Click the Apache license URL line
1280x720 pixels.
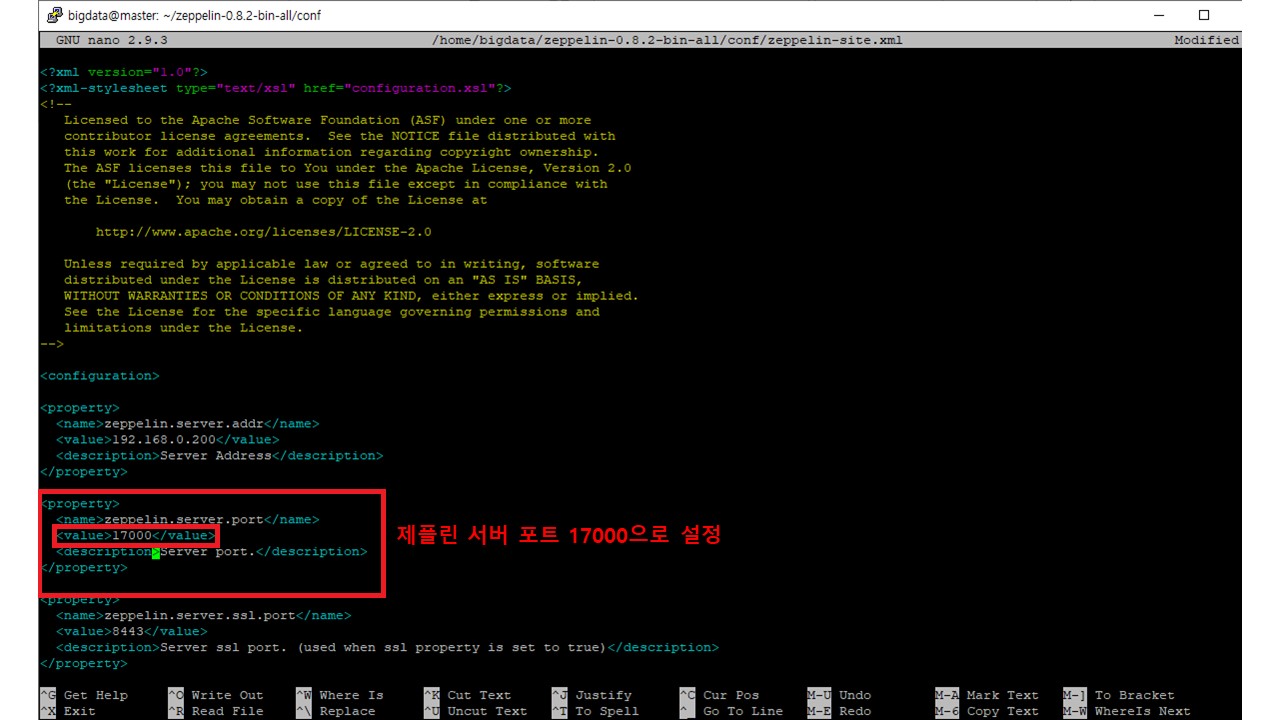(x=264, y=232)
